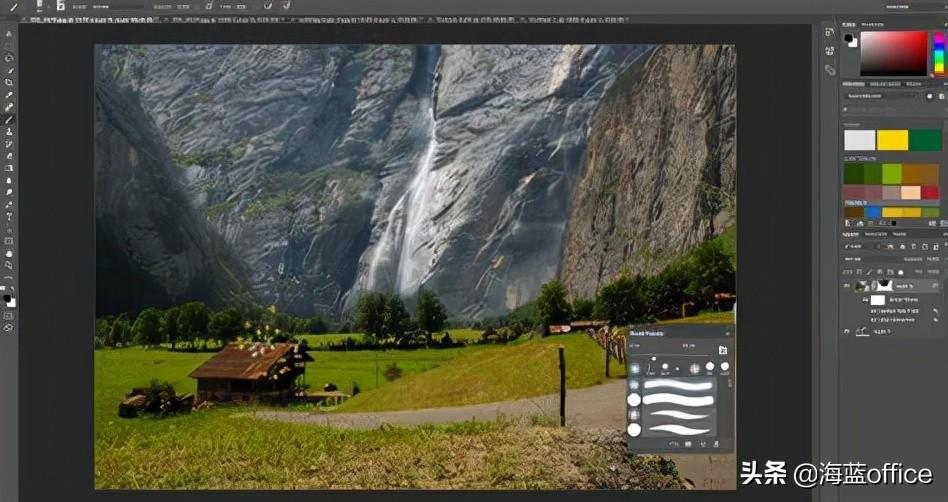
Task: Click the library search field
Action: 892,110
